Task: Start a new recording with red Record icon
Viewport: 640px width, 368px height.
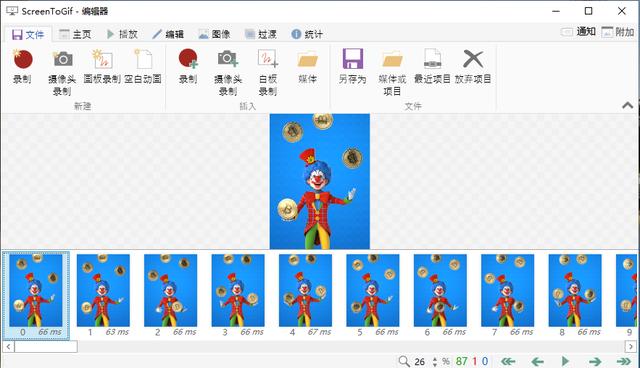Action: click(22, 67)
